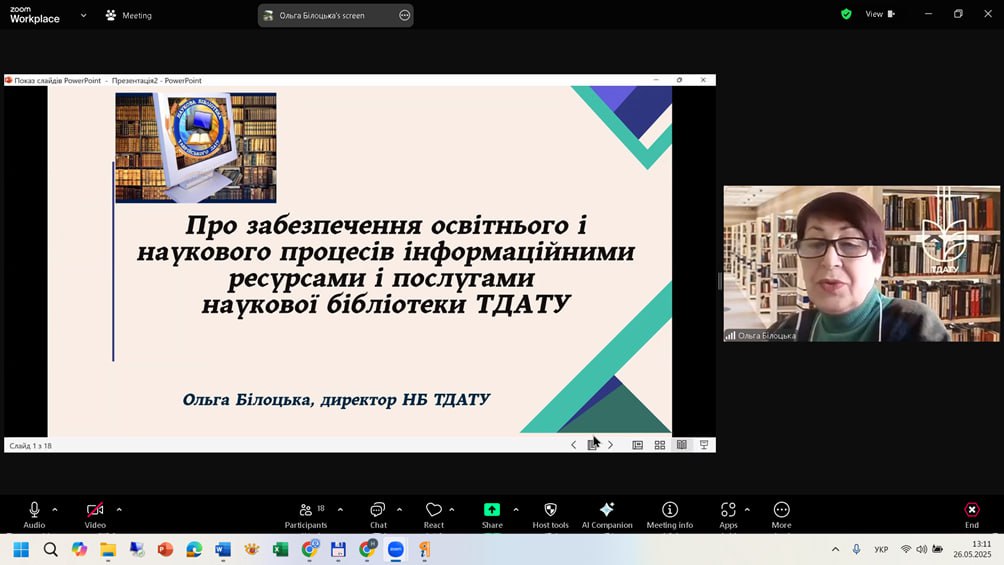The image size is (1004, 565).
Task: Click the tray microphone indicator
Action: click(x=856, y=549)
